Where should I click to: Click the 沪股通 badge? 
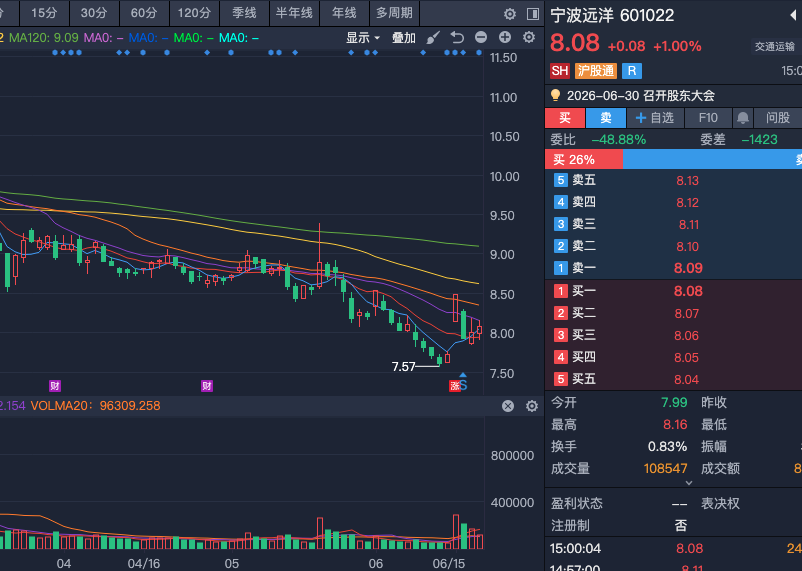596,71
